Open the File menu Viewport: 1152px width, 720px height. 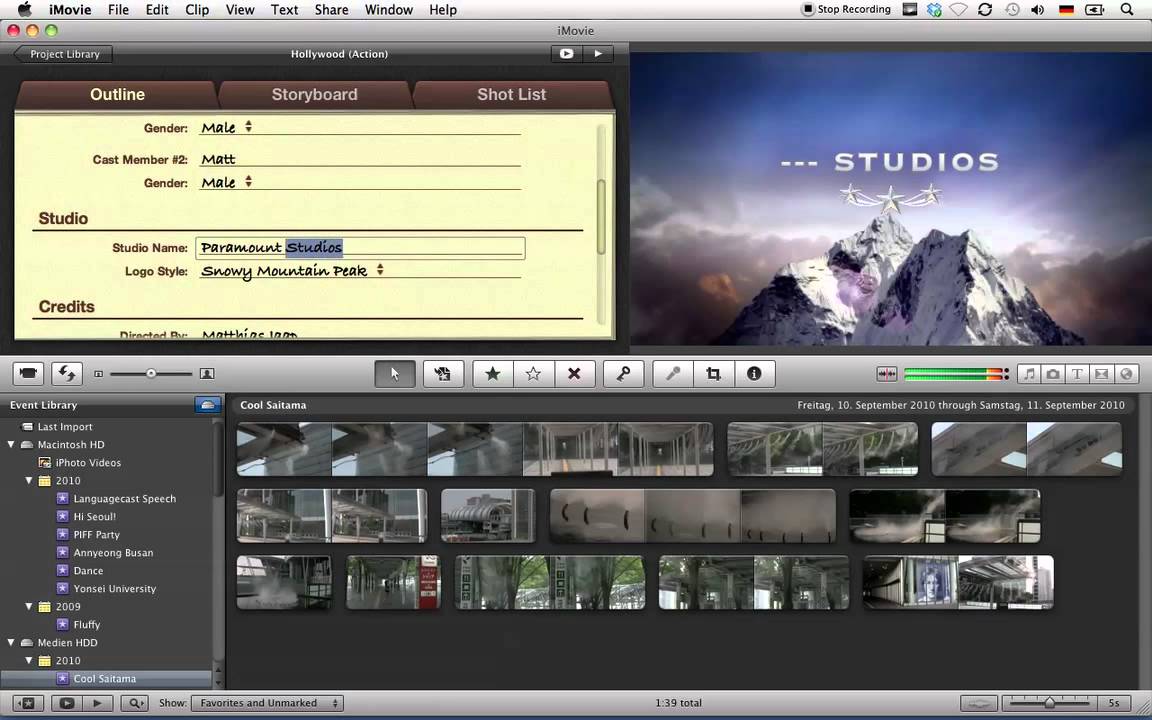[x=118, y=10]
